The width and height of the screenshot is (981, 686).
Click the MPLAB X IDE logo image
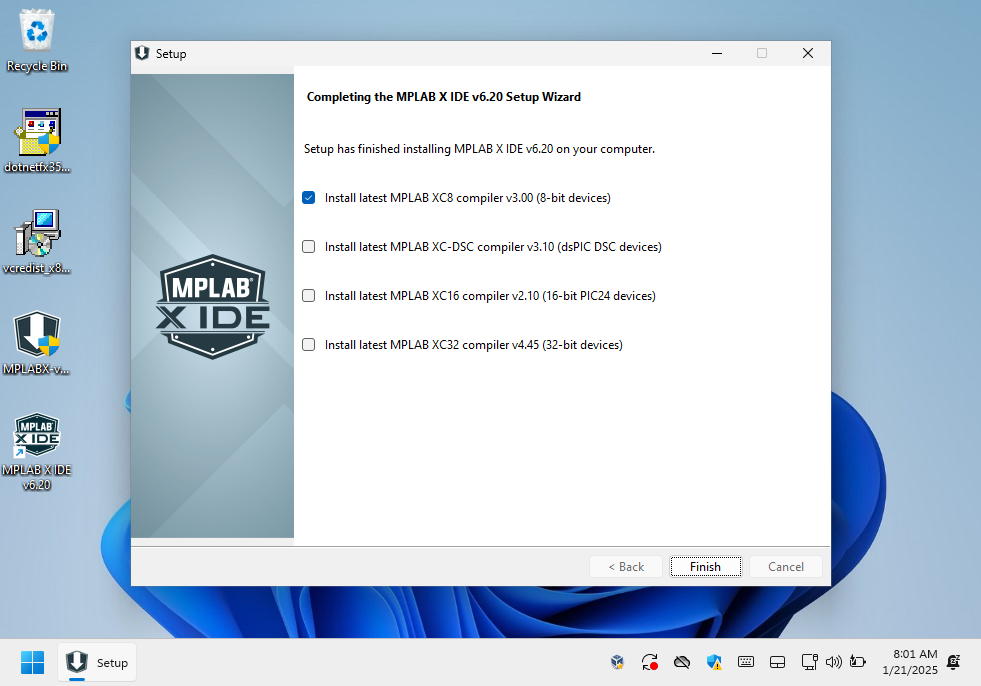(x=213, y=307)
